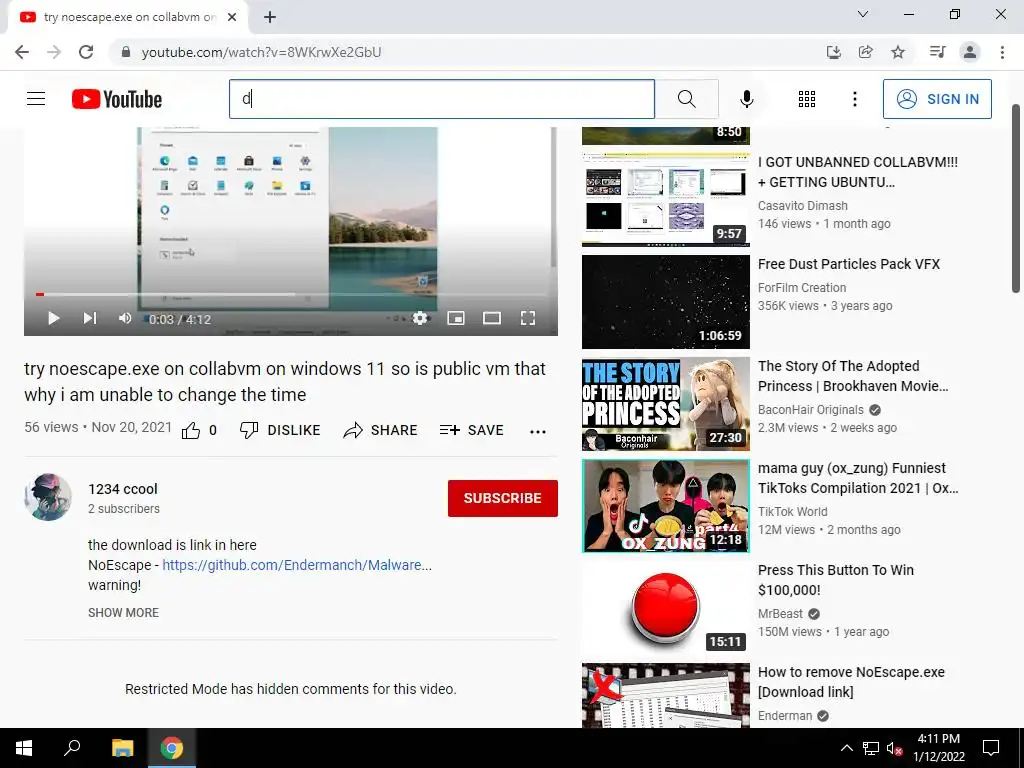Screen dimensions: 1024x768
Task: Like the video with thumbs up
Action: tap(199, 430)
